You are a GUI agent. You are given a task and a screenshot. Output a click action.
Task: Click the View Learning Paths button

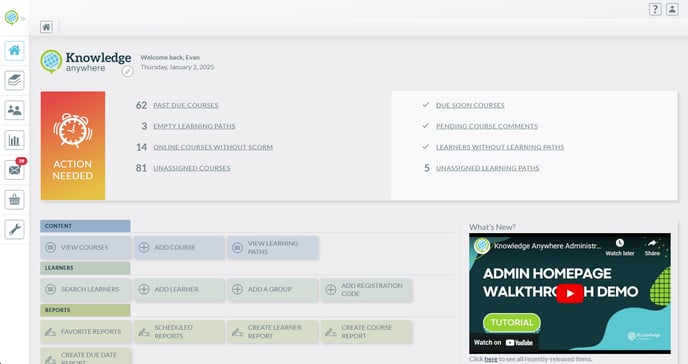click(x=272, y=247)
